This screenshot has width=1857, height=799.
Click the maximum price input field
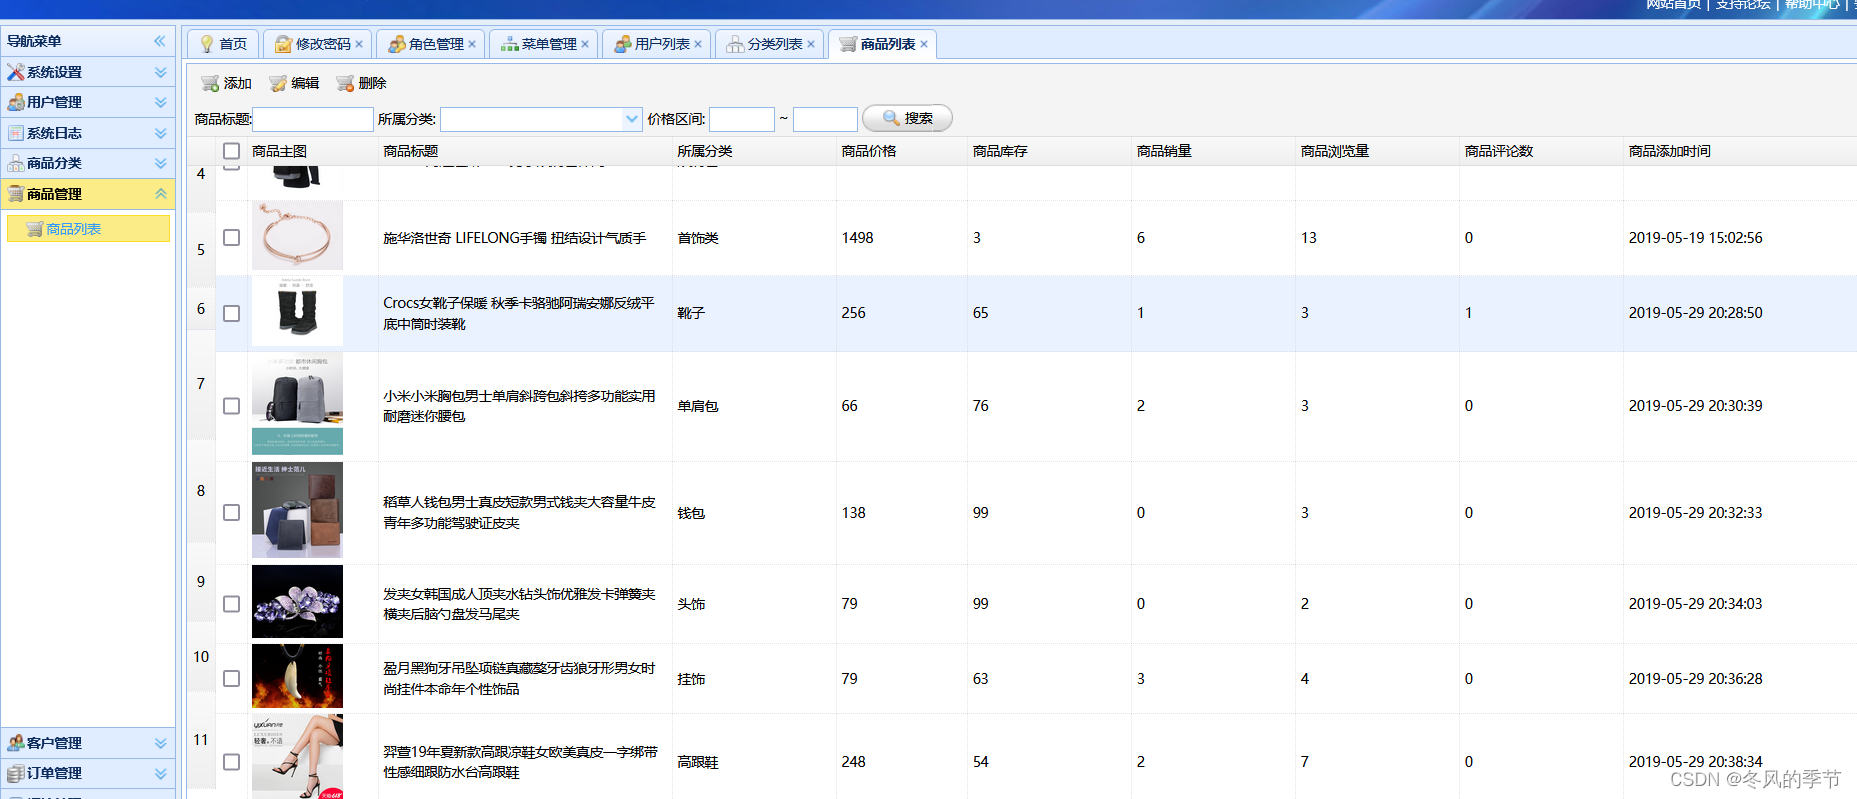[x=825, y=119]
